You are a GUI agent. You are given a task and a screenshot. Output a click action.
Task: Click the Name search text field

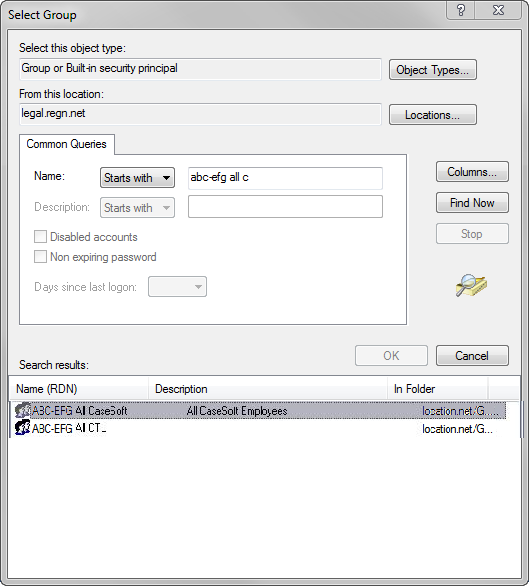pyautogui.click(x=285, y=178)
